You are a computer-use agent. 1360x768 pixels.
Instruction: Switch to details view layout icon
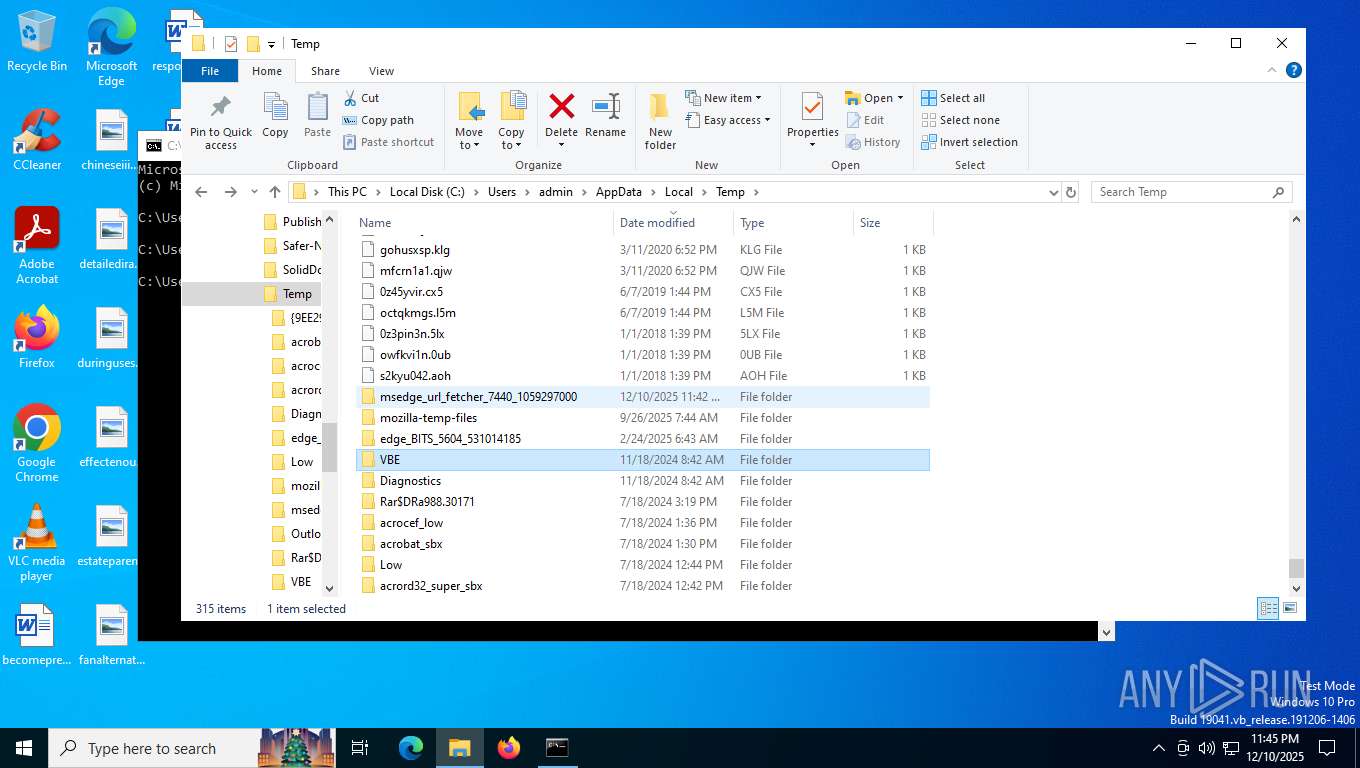pyautogui.click(x=1268, y=608)
